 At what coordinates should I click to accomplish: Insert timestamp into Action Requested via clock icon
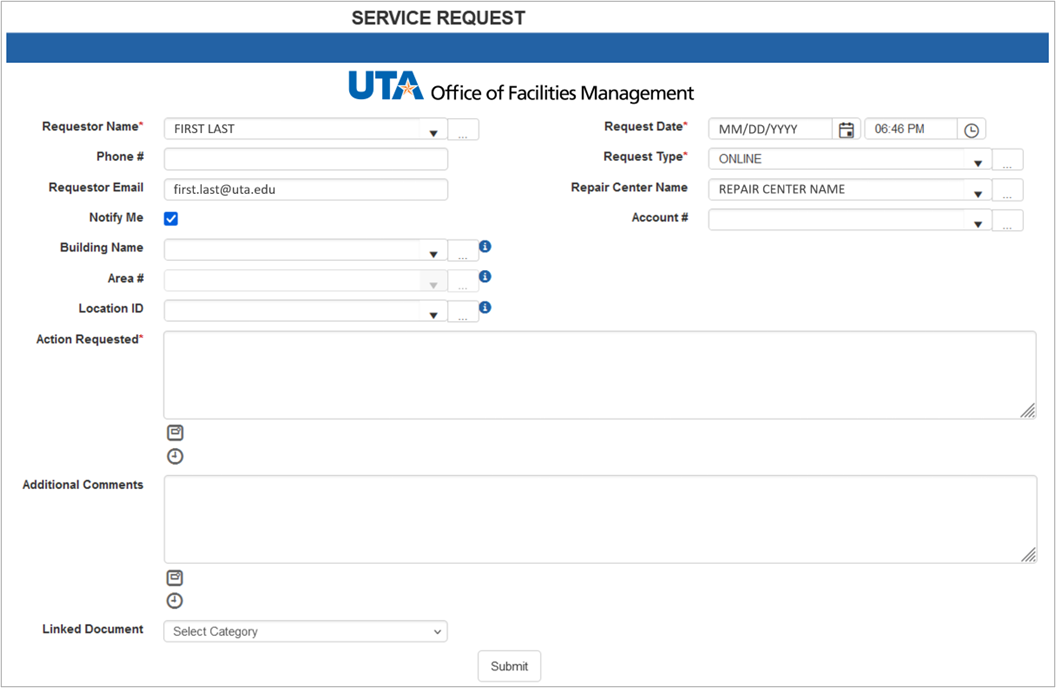click(175, 456)
